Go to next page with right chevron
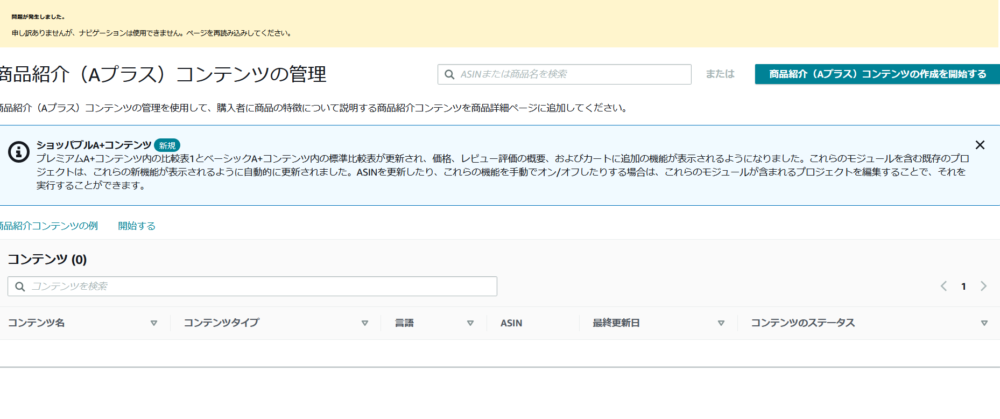Viewport: 1000px width, 419px height. click(x=984, y=286)
